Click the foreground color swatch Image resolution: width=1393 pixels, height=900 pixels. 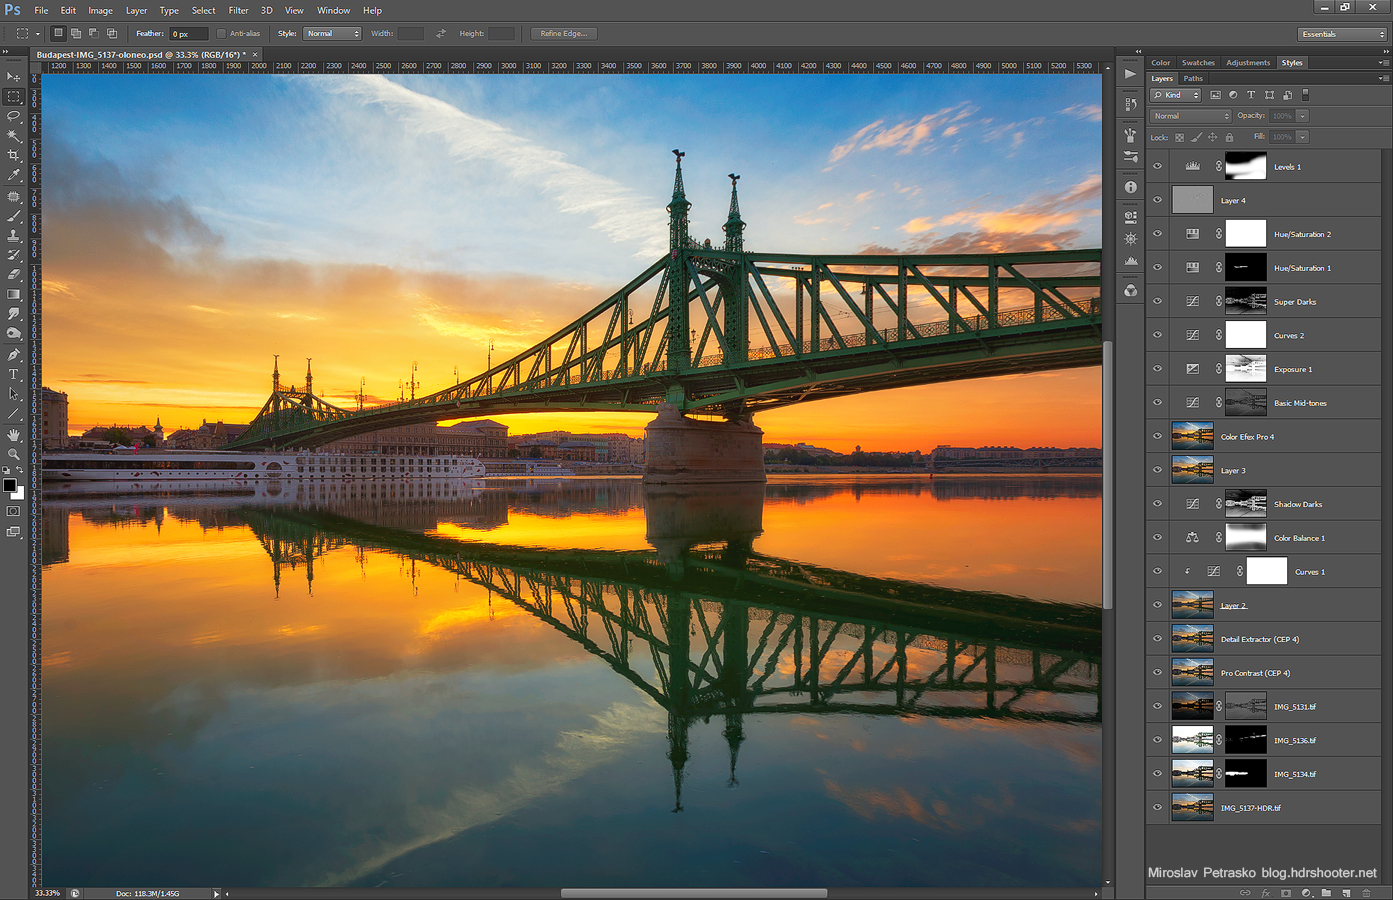(x=9, y=485)
